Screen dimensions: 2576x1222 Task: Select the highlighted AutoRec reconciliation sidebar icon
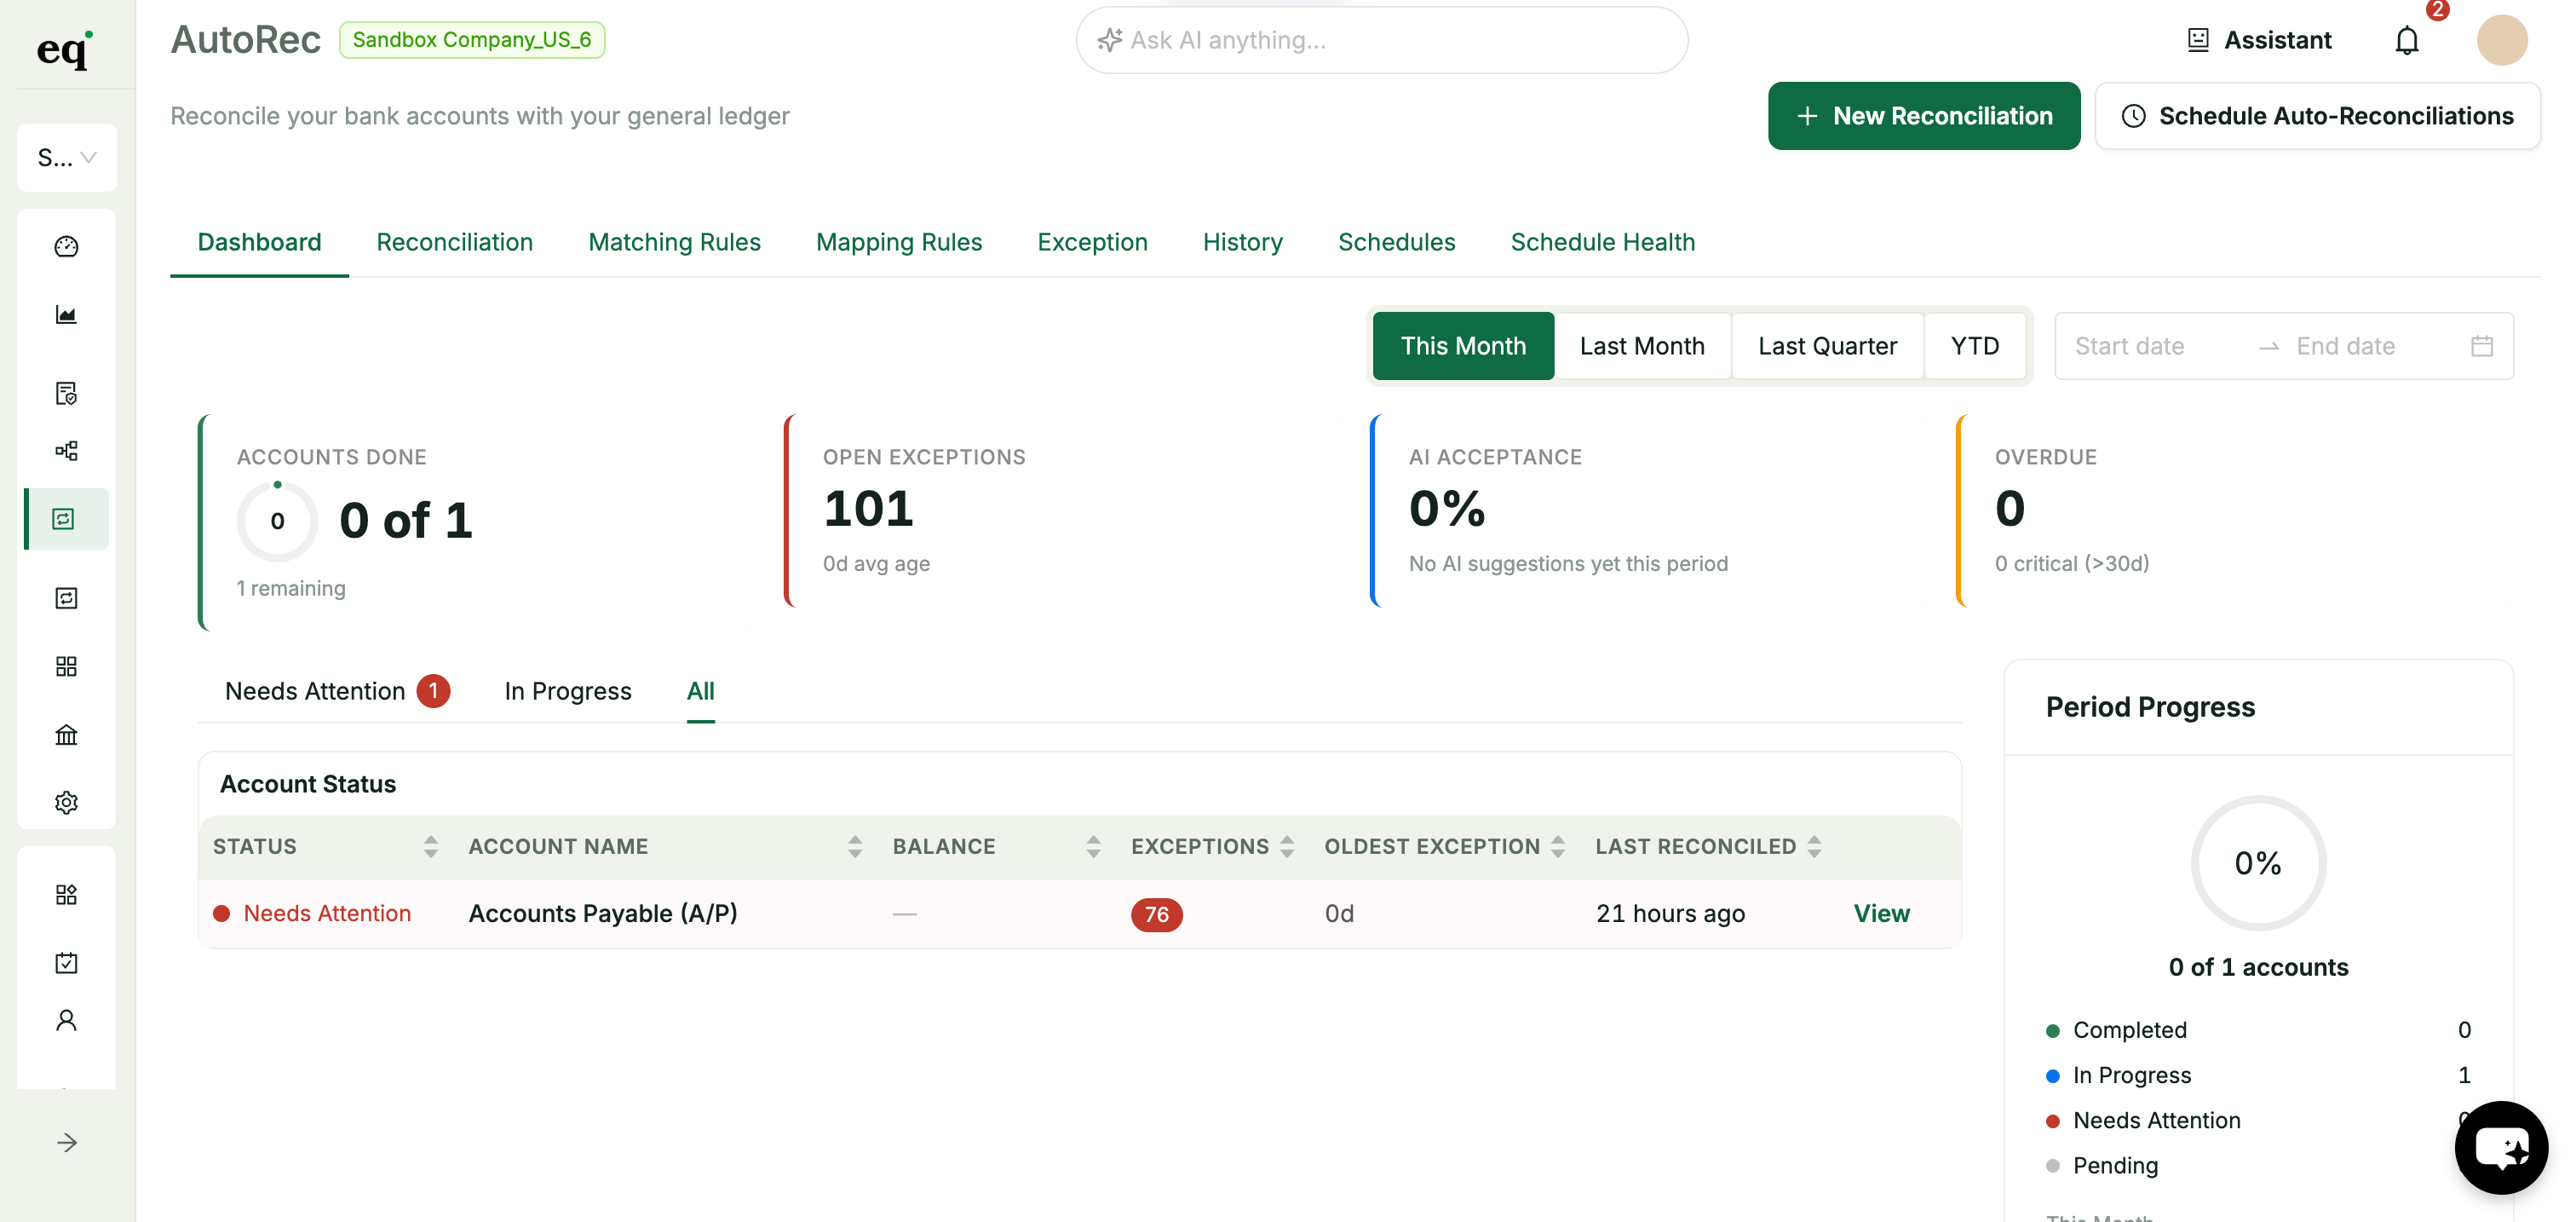point(64,519)
